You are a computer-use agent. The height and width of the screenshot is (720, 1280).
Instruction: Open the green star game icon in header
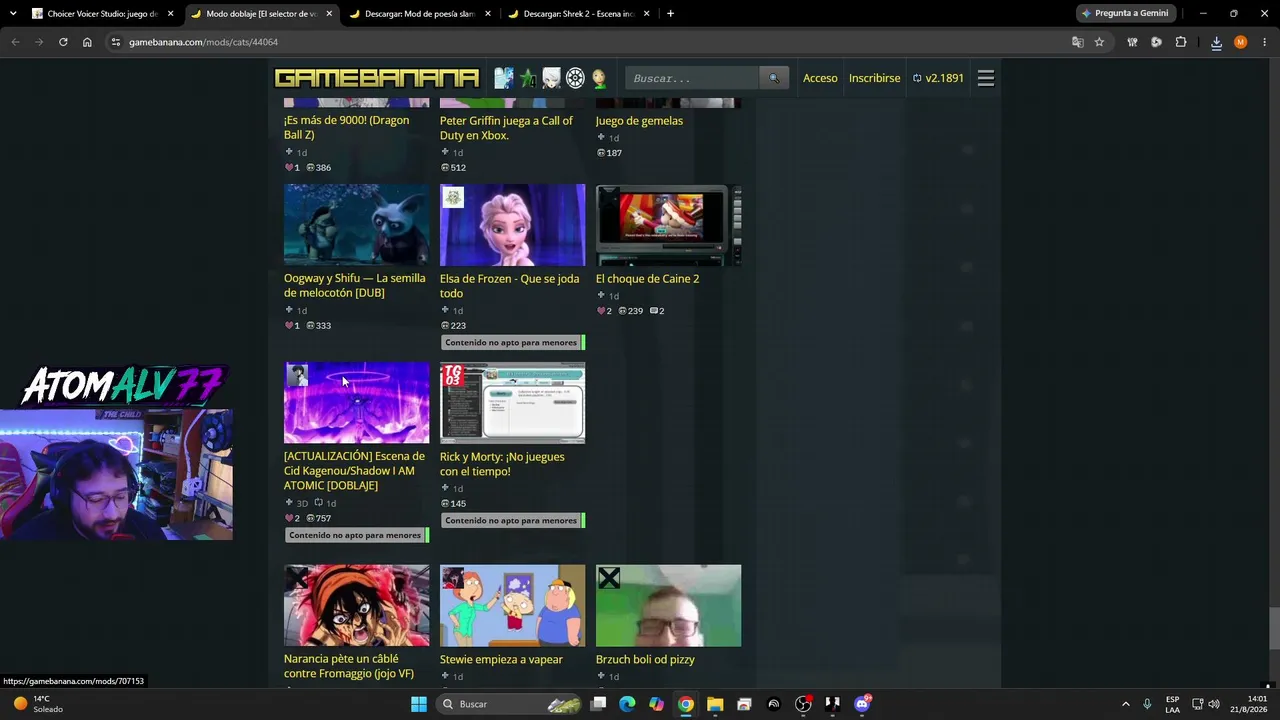click(x=528, y=78)
